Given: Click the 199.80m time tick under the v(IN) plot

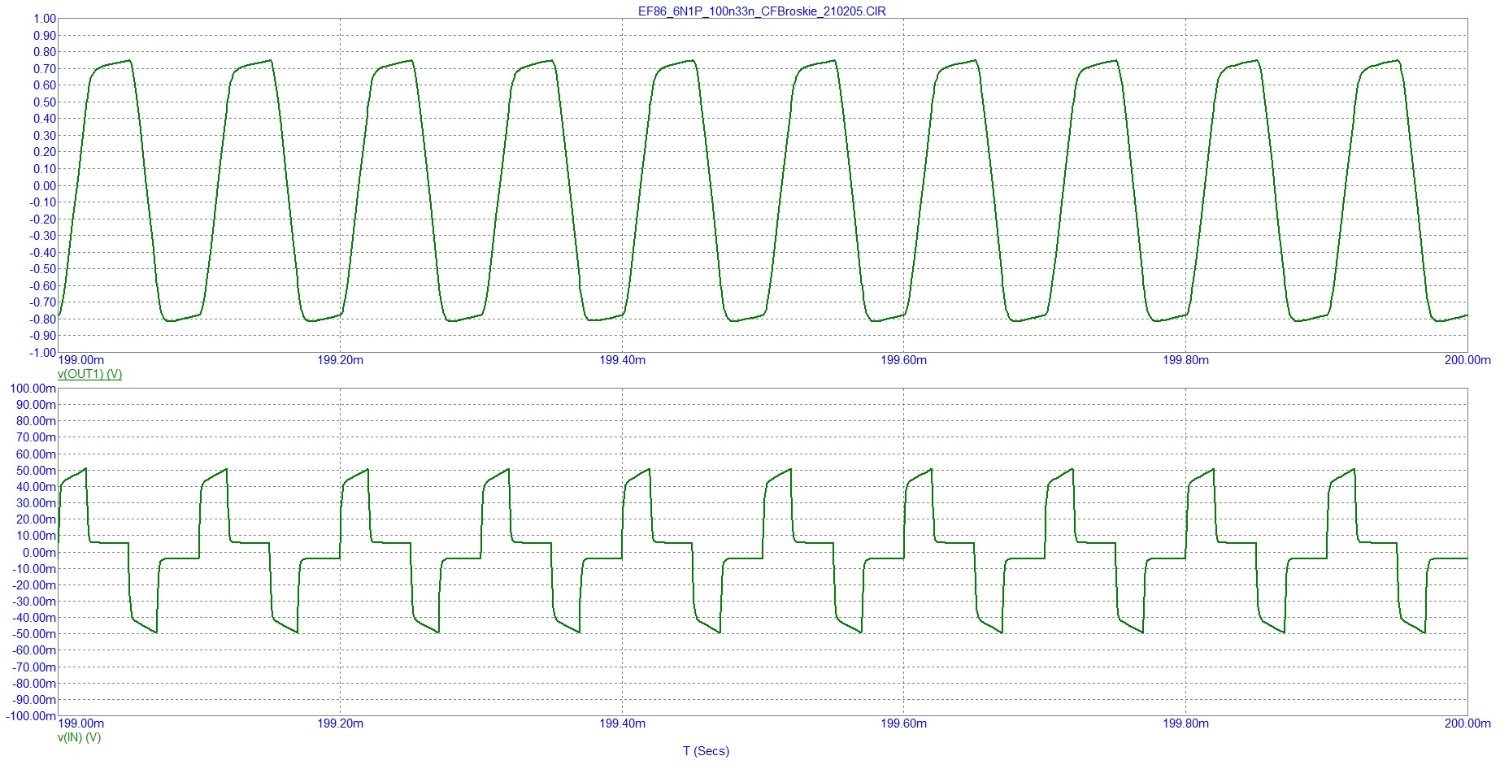Looking at the screenshot, I should click(x=1186, y=723).
